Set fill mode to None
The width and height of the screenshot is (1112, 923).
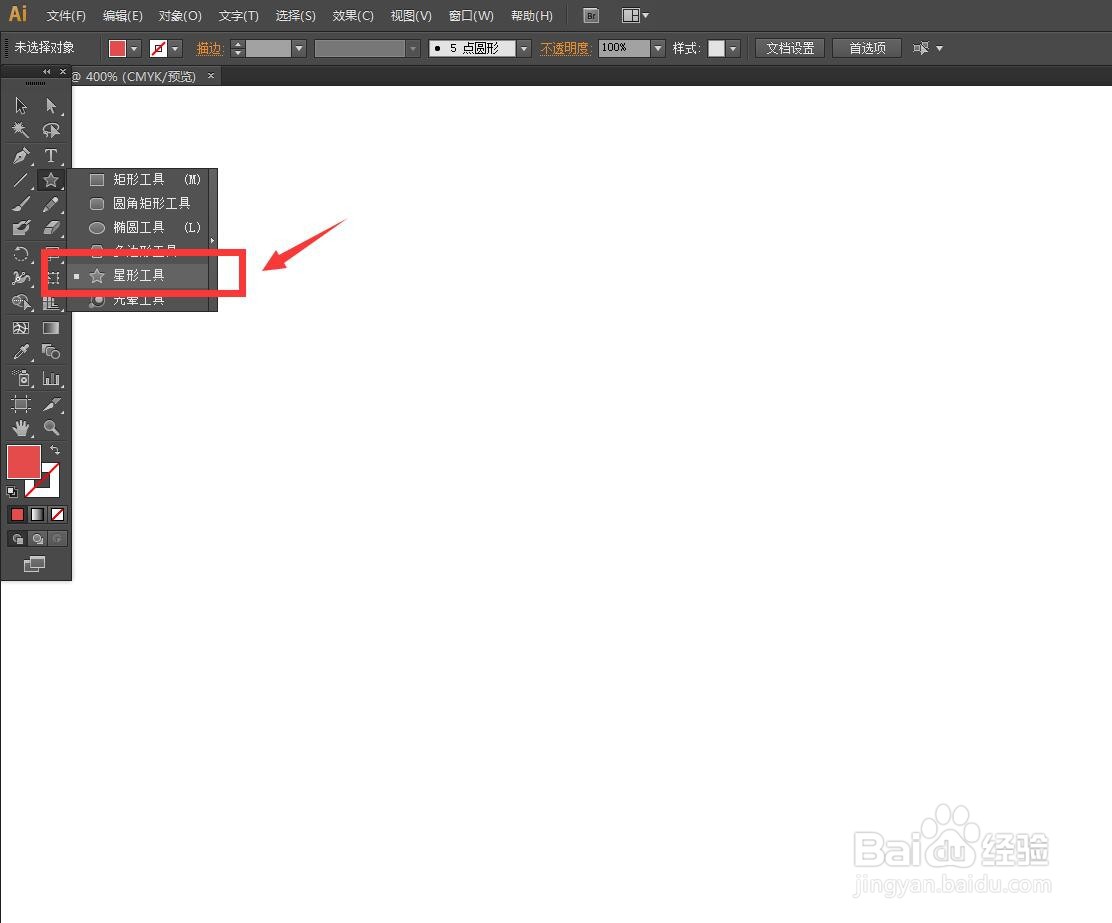[57, 514]
